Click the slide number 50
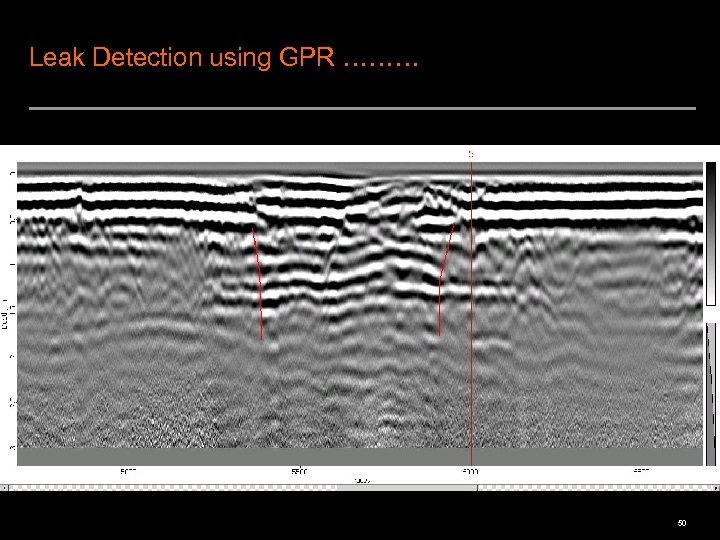Screen dimensions: 720x540 [x=682, y=523]
